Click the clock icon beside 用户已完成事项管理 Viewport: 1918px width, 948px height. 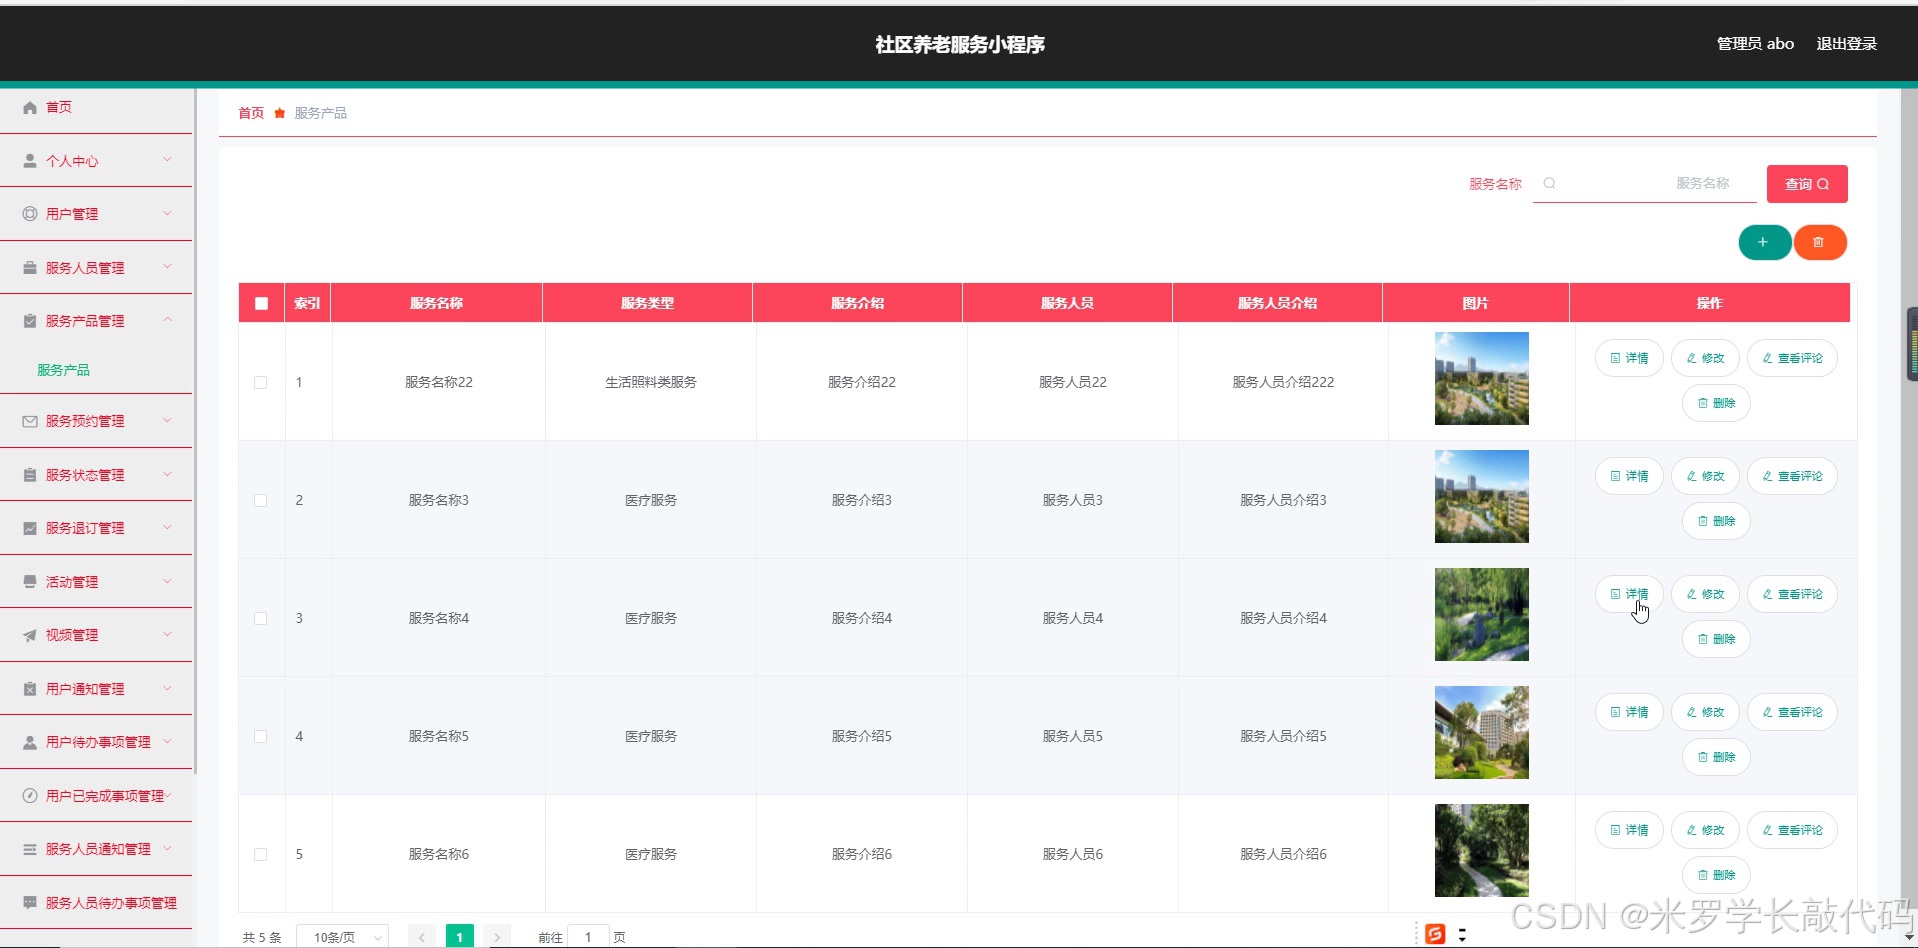pos(30,796)
